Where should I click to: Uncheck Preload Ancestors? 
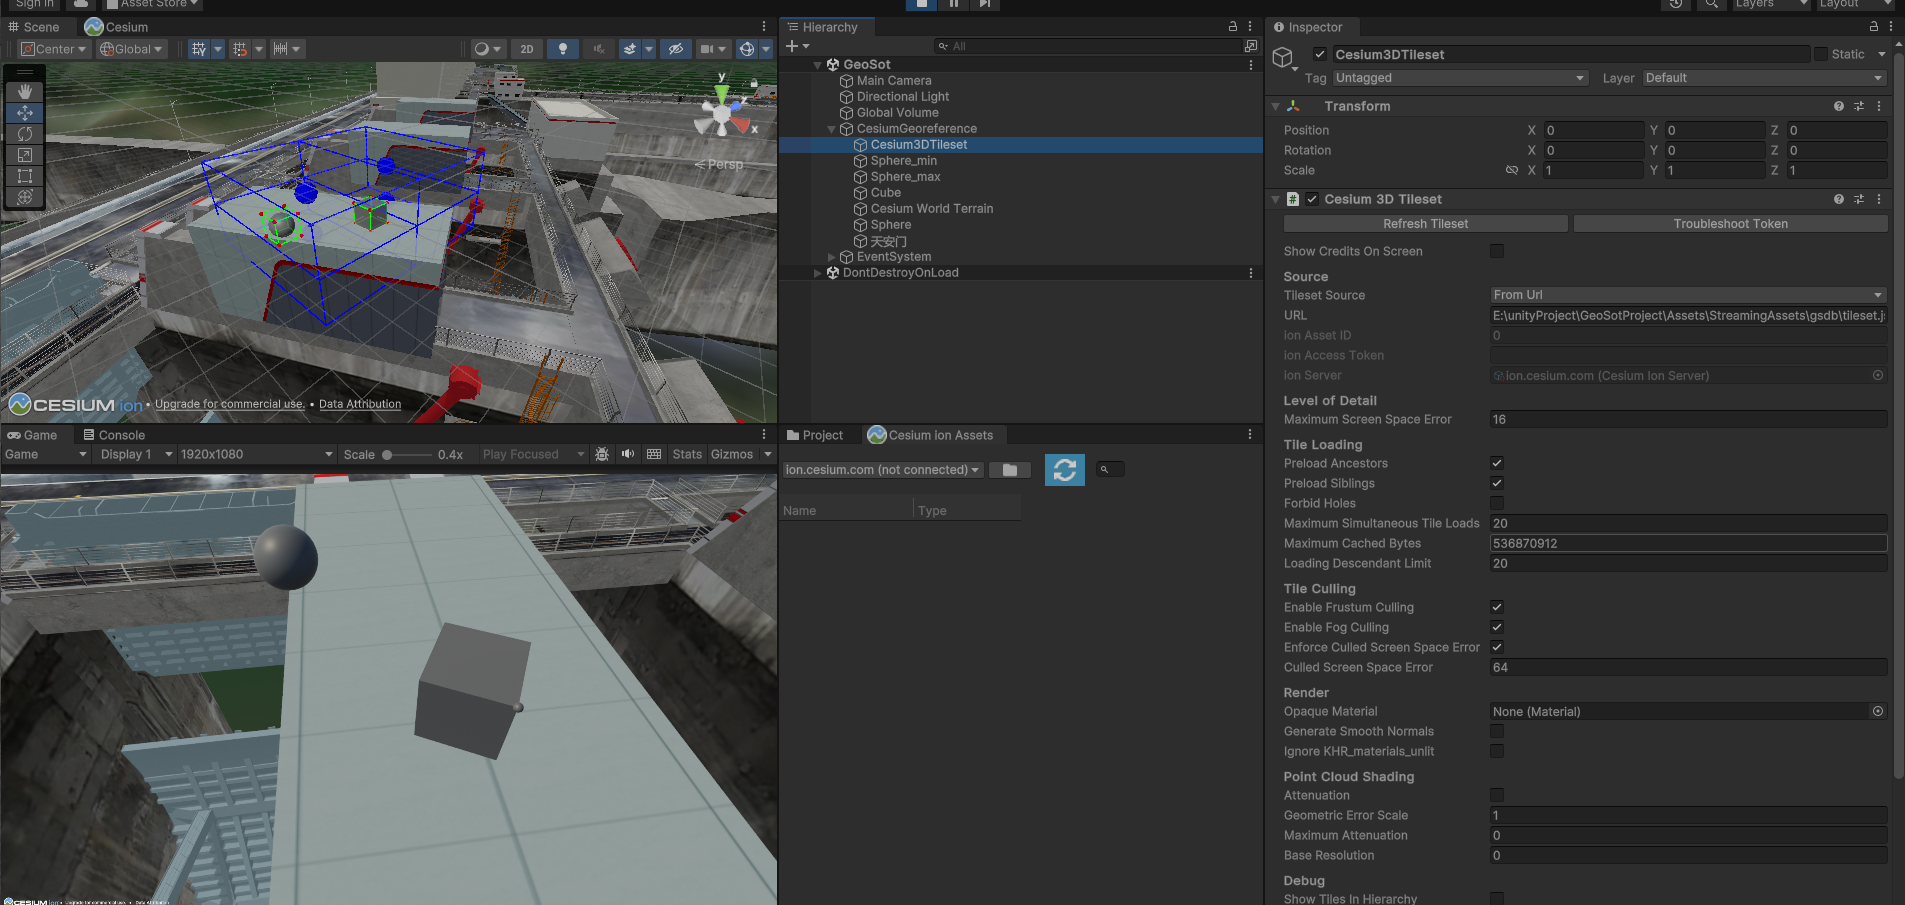(x=1497, y=463)
